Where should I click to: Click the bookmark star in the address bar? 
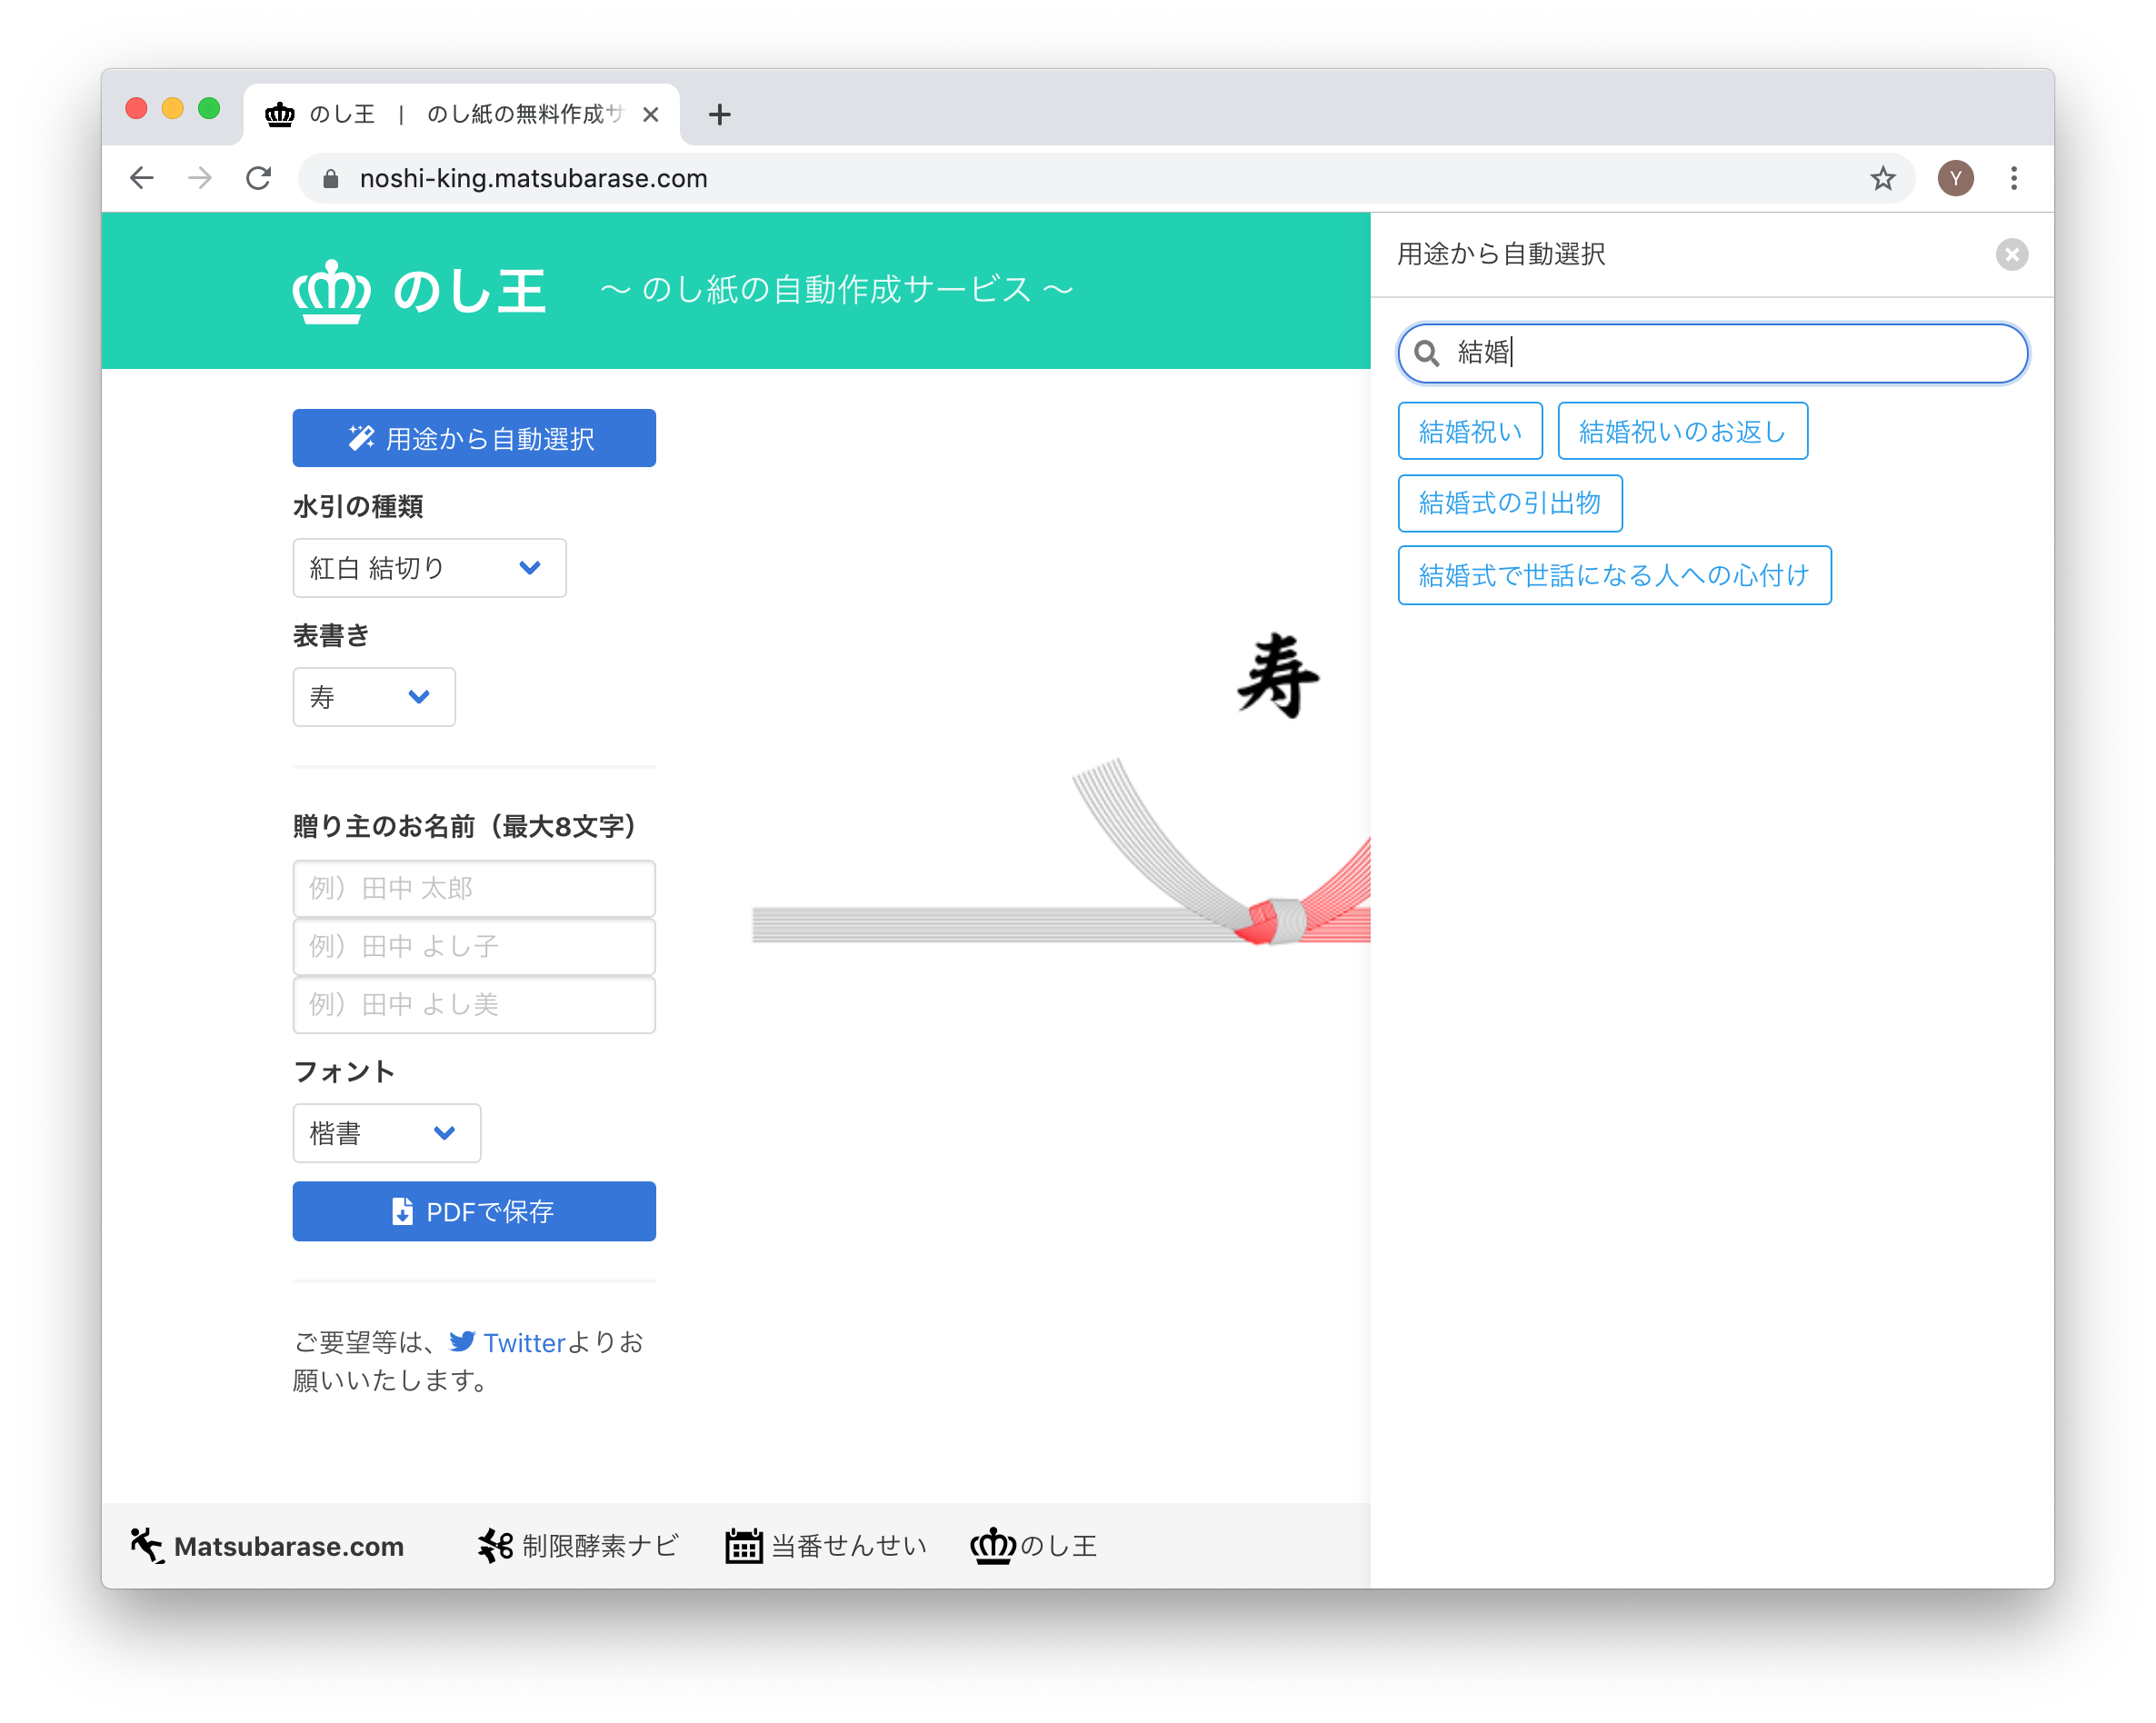pos(1883,178)
